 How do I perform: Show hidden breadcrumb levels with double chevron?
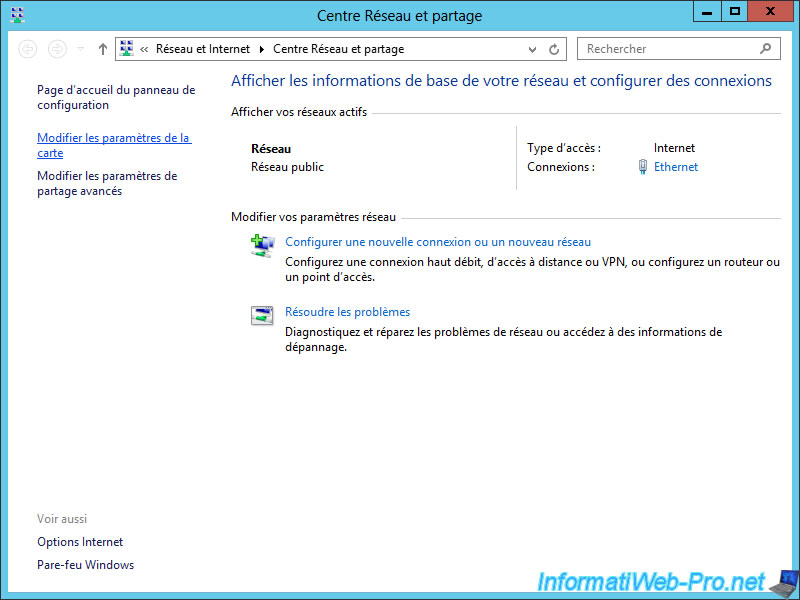(144, 49)
